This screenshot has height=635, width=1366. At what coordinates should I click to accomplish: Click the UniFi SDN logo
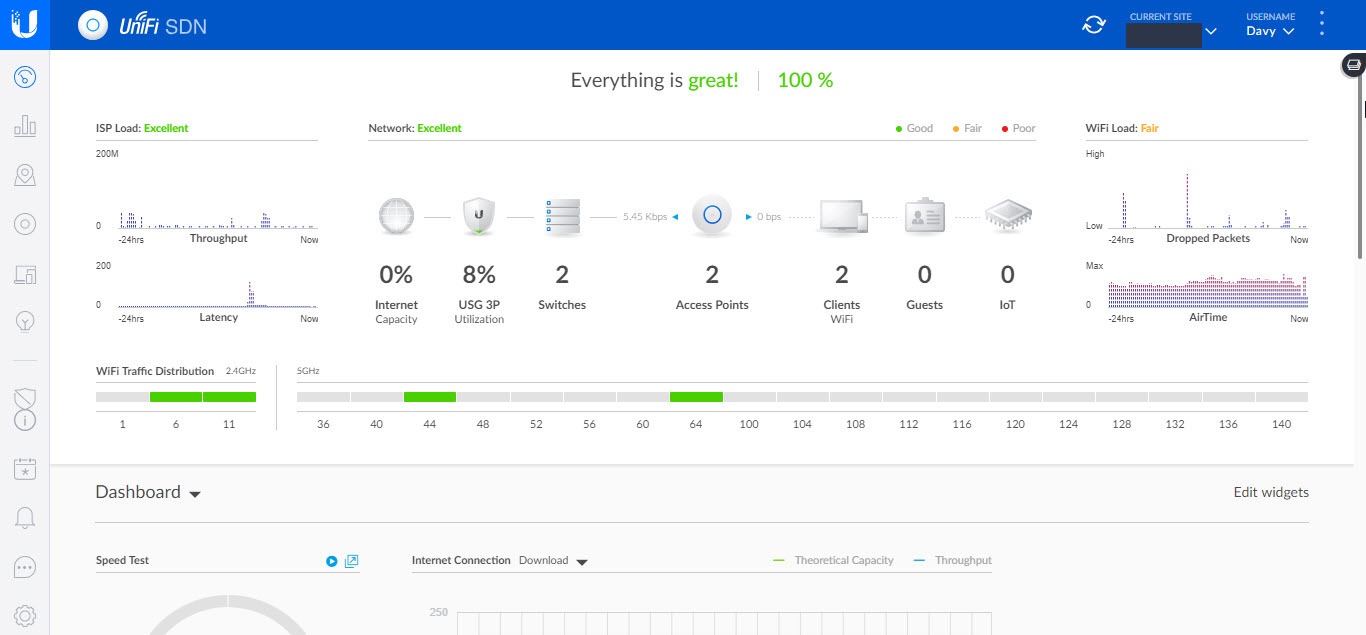click(x=143, y=25)
